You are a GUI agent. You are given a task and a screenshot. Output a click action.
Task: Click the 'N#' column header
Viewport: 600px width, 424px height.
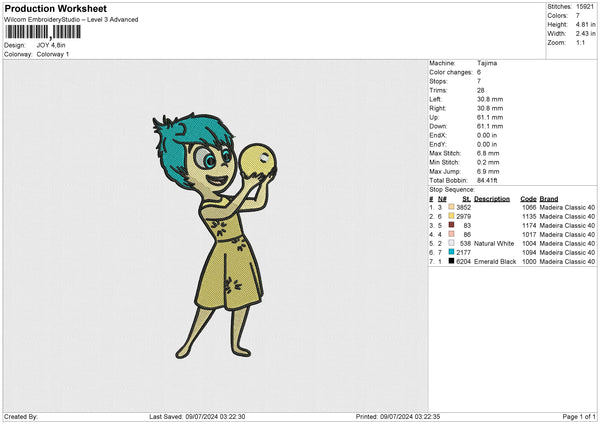click(x=442, y=199)
